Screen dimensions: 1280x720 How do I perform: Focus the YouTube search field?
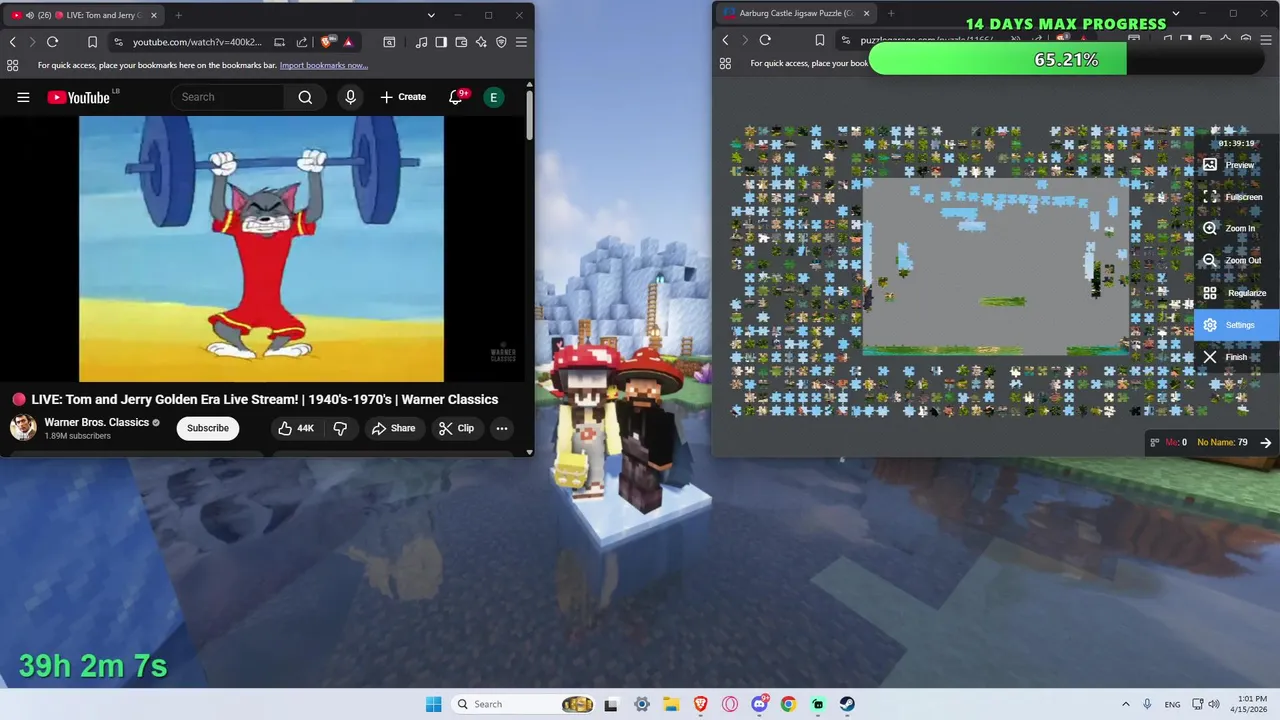coord(228,97)
